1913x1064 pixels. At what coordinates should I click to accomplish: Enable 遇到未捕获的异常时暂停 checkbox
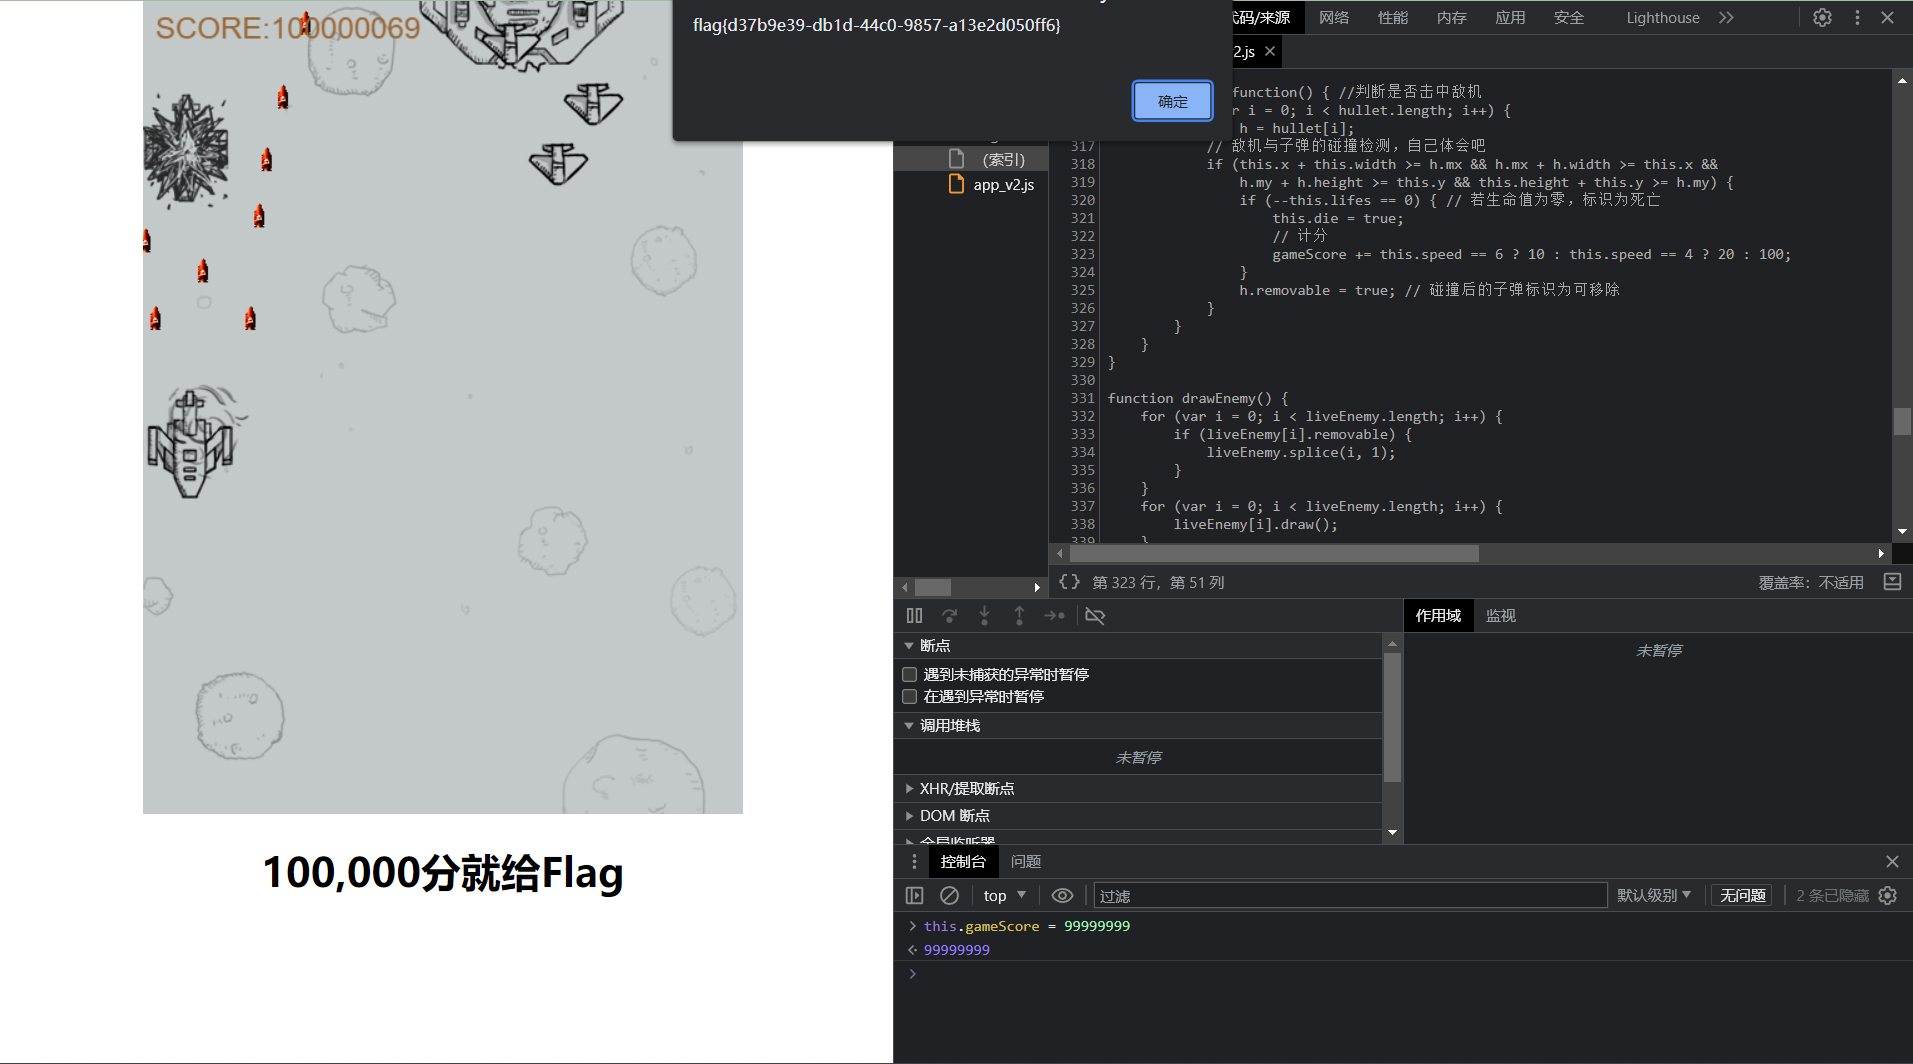tap(910, 675)
